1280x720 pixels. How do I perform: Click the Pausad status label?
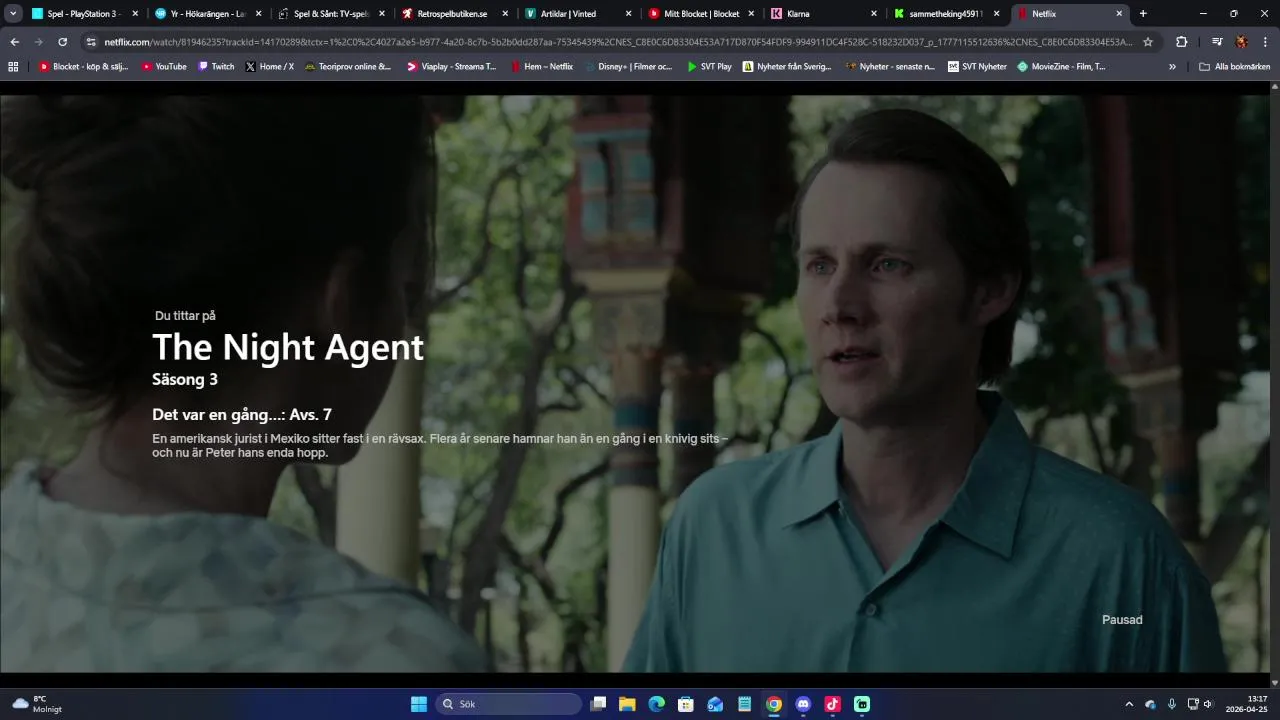1122,620
